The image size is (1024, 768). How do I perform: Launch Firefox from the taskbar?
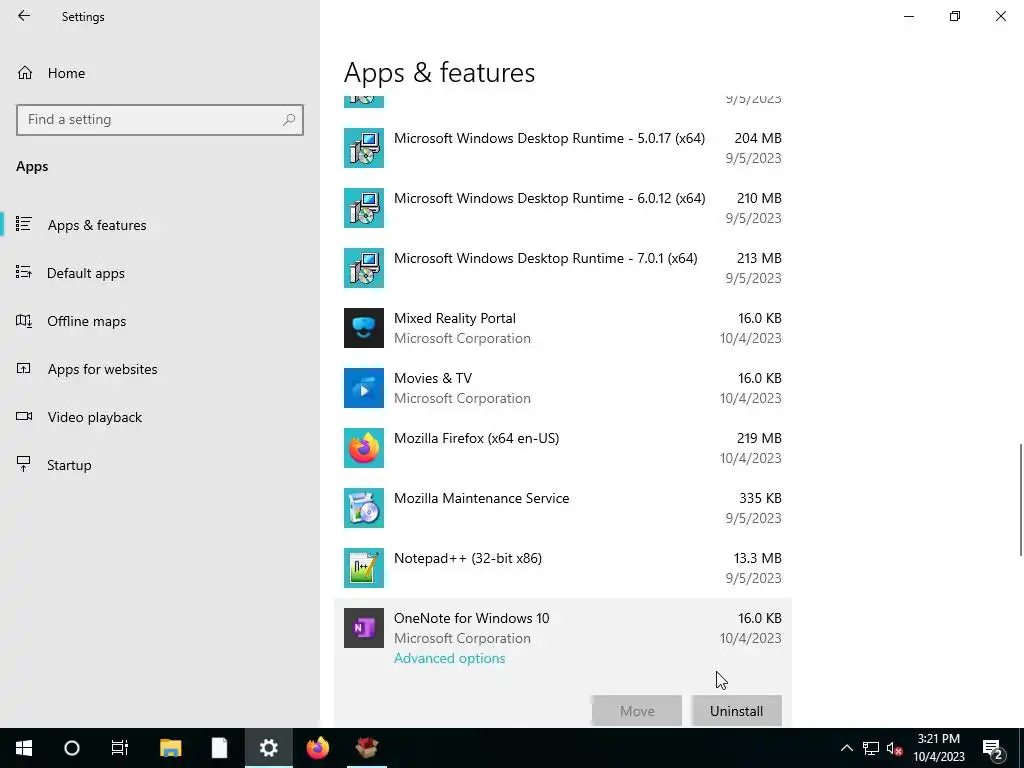click(x=318, y=748)
